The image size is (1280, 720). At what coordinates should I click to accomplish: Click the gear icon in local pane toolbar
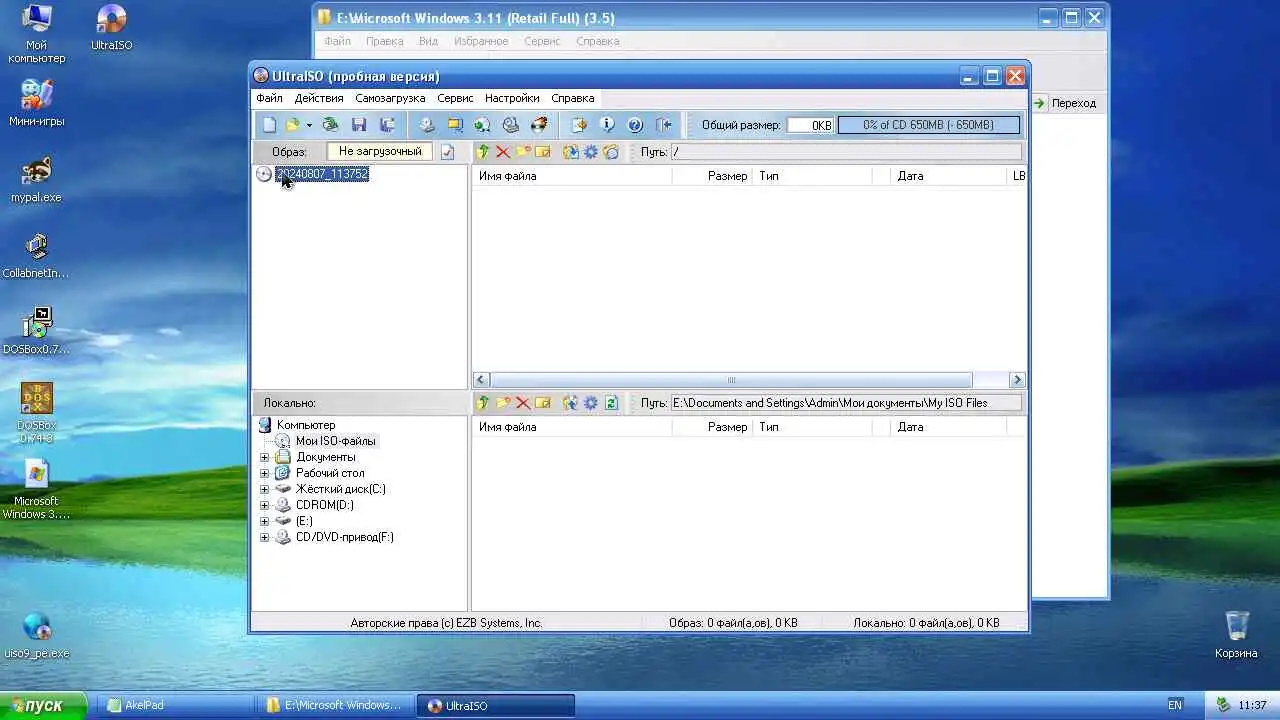pos(591,403)
